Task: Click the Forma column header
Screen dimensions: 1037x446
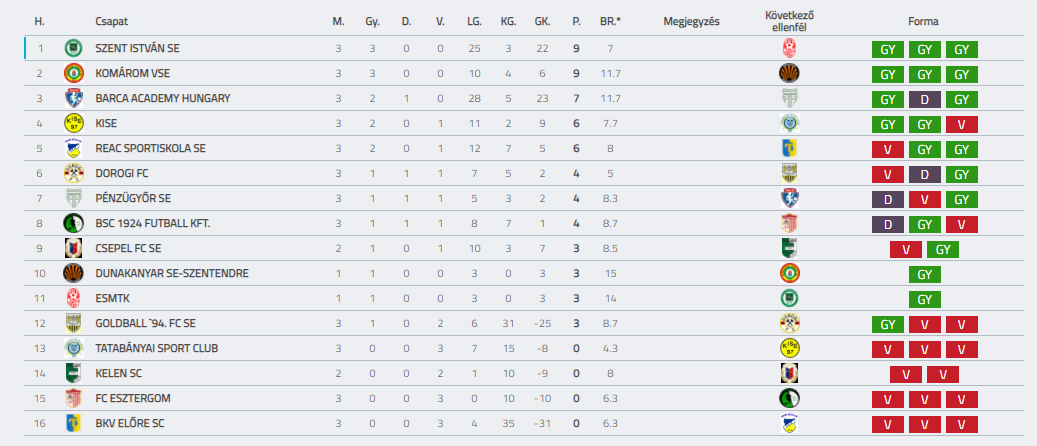Action: 923,21
